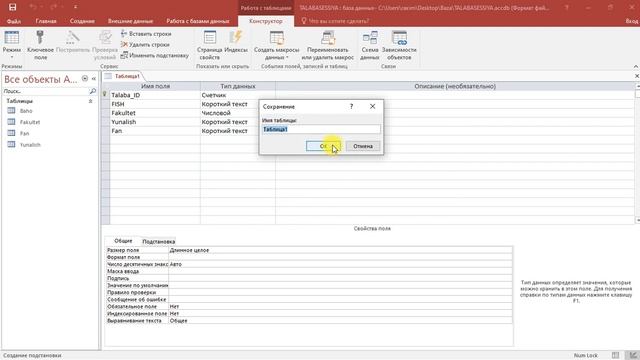Click the navigation pane search field
The height and width of the screenshot is (360, 640).
45,91
